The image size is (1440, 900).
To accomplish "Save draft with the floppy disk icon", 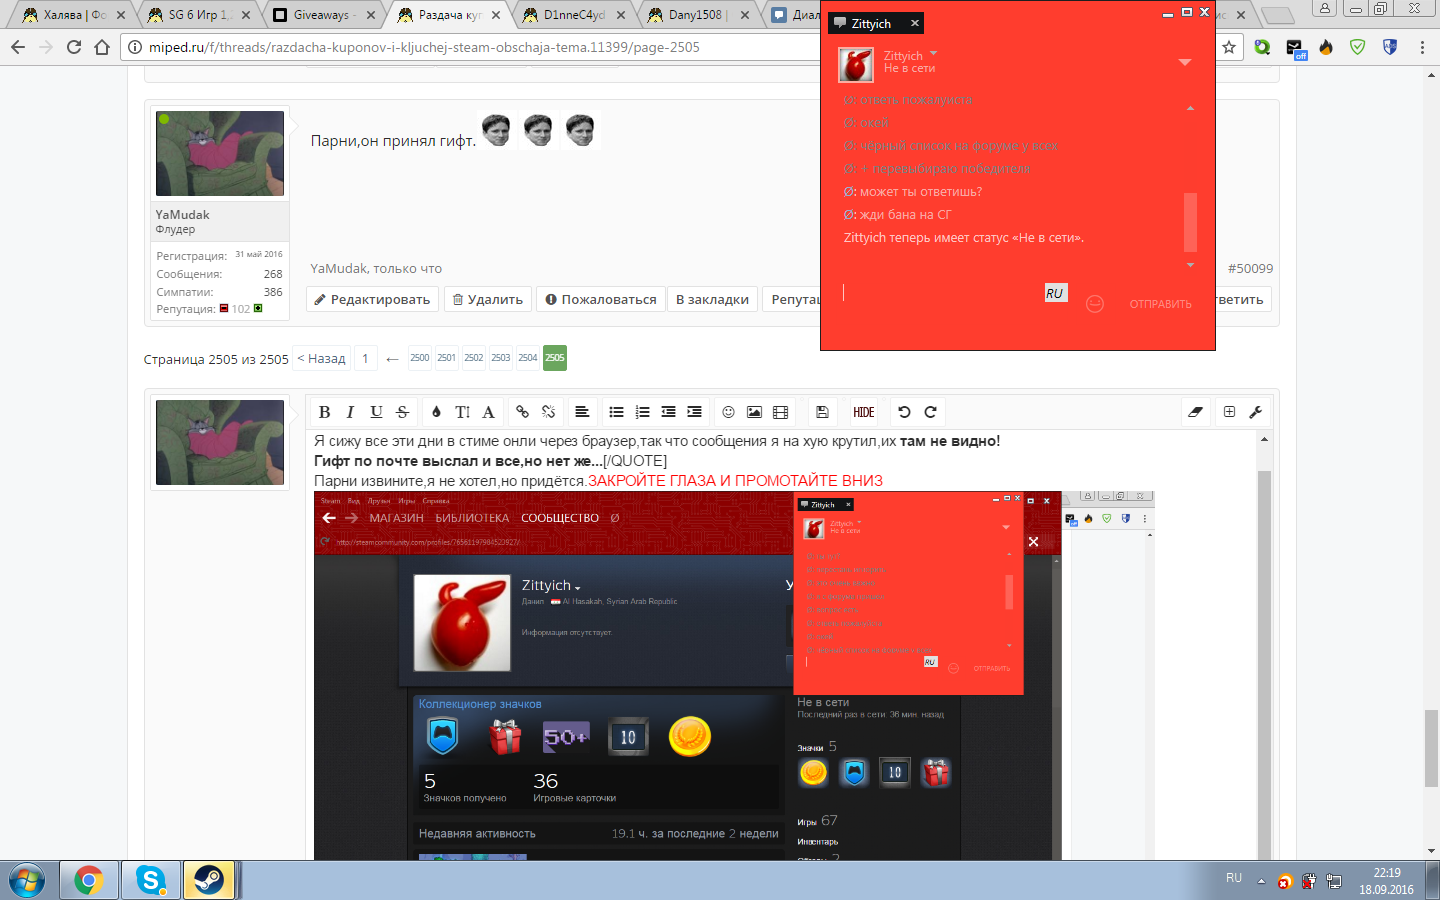I will click(822, 412).
